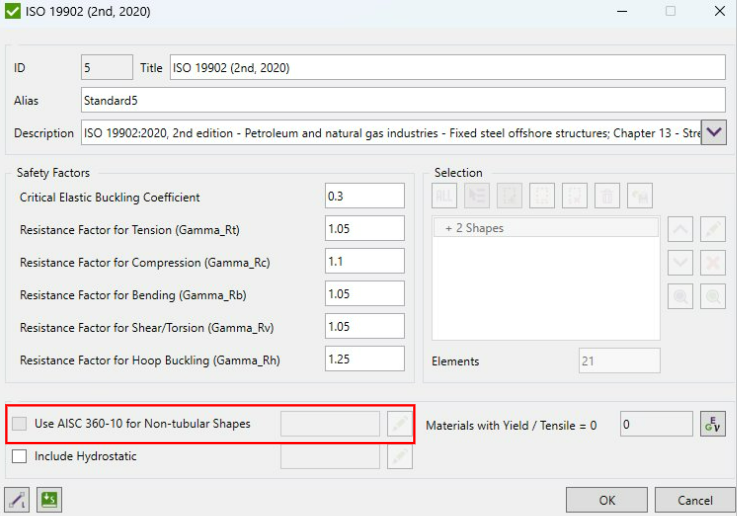Click the disabled field beside Include Hydrostatic
The width and height of the screenshot is (737, 516).
tap(330, 457)
